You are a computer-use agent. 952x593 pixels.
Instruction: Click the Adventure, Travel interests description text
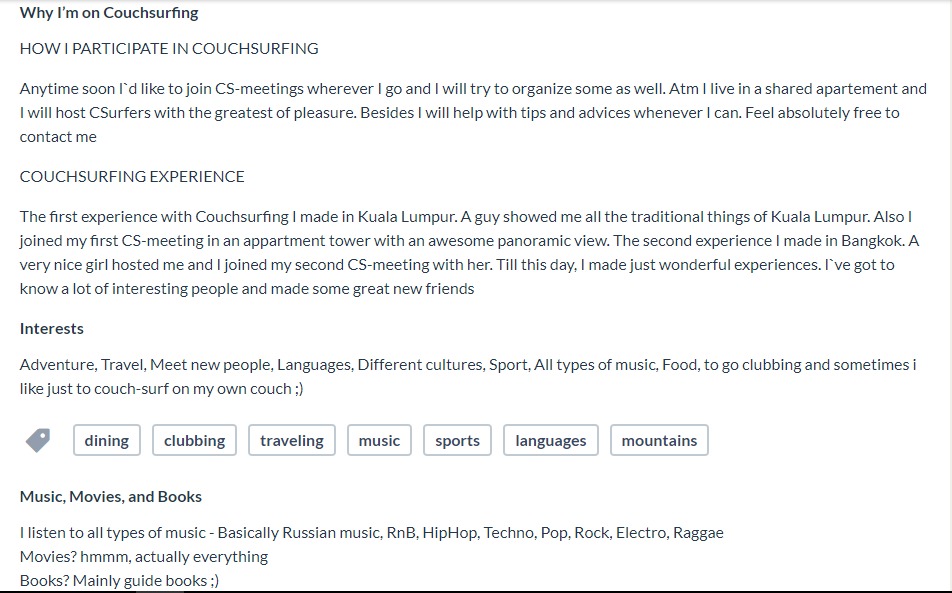click(x=468, y=376)
